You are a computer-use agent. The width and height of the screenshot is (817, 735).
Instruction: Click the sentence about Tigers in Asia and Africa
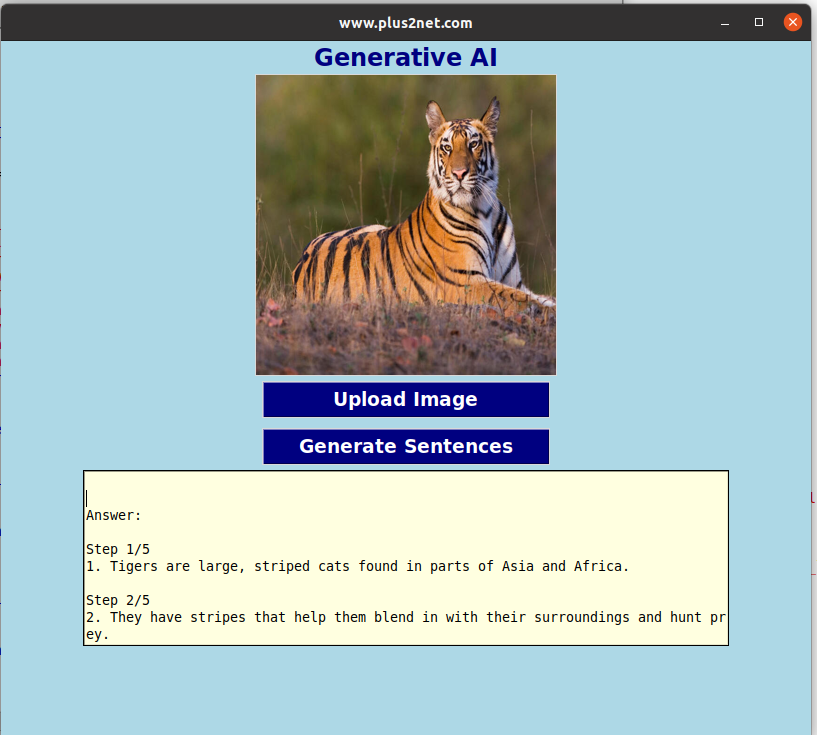tap(357, 567)
